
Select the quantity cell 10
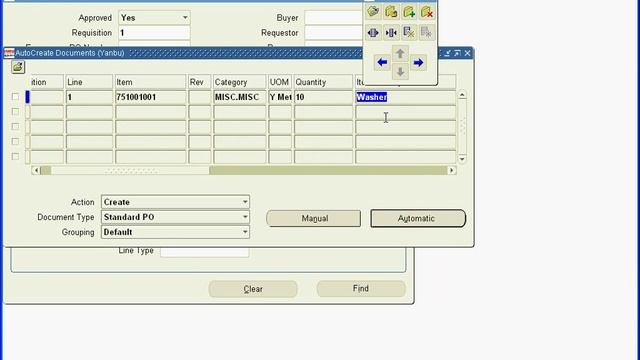tap(323, 97)
